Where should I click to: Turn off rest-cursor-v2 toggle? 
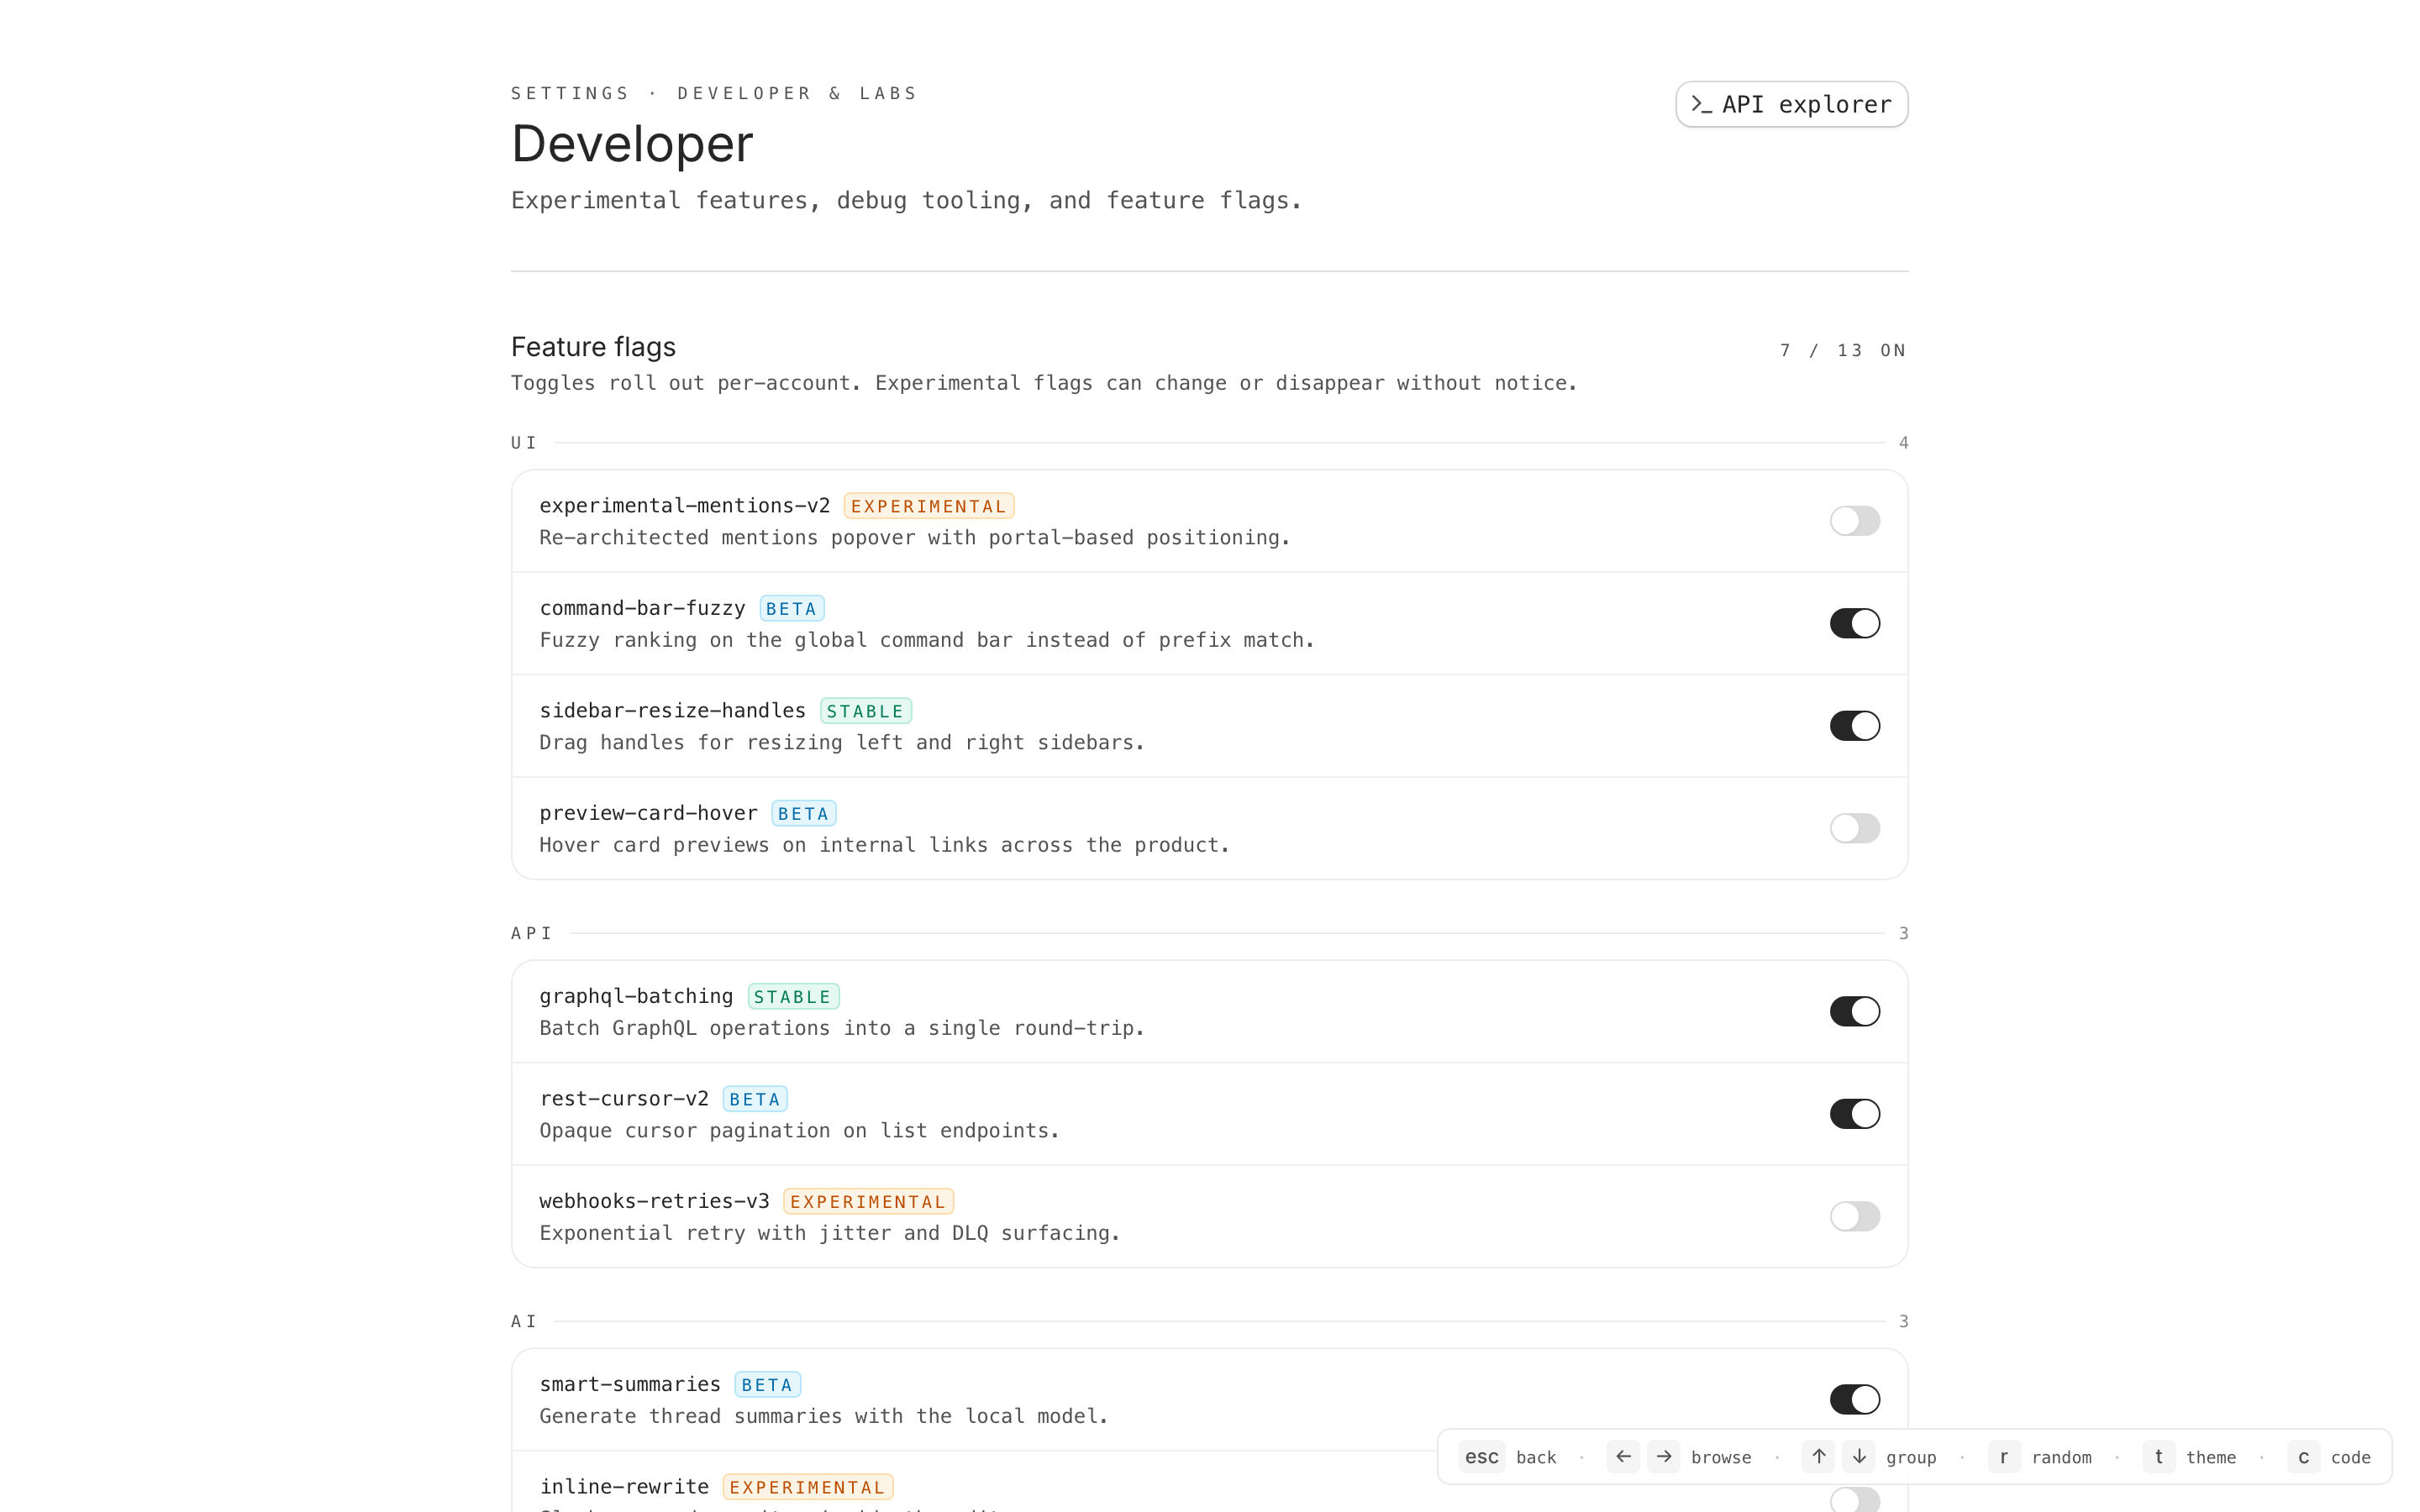tap(1854, 1114)
